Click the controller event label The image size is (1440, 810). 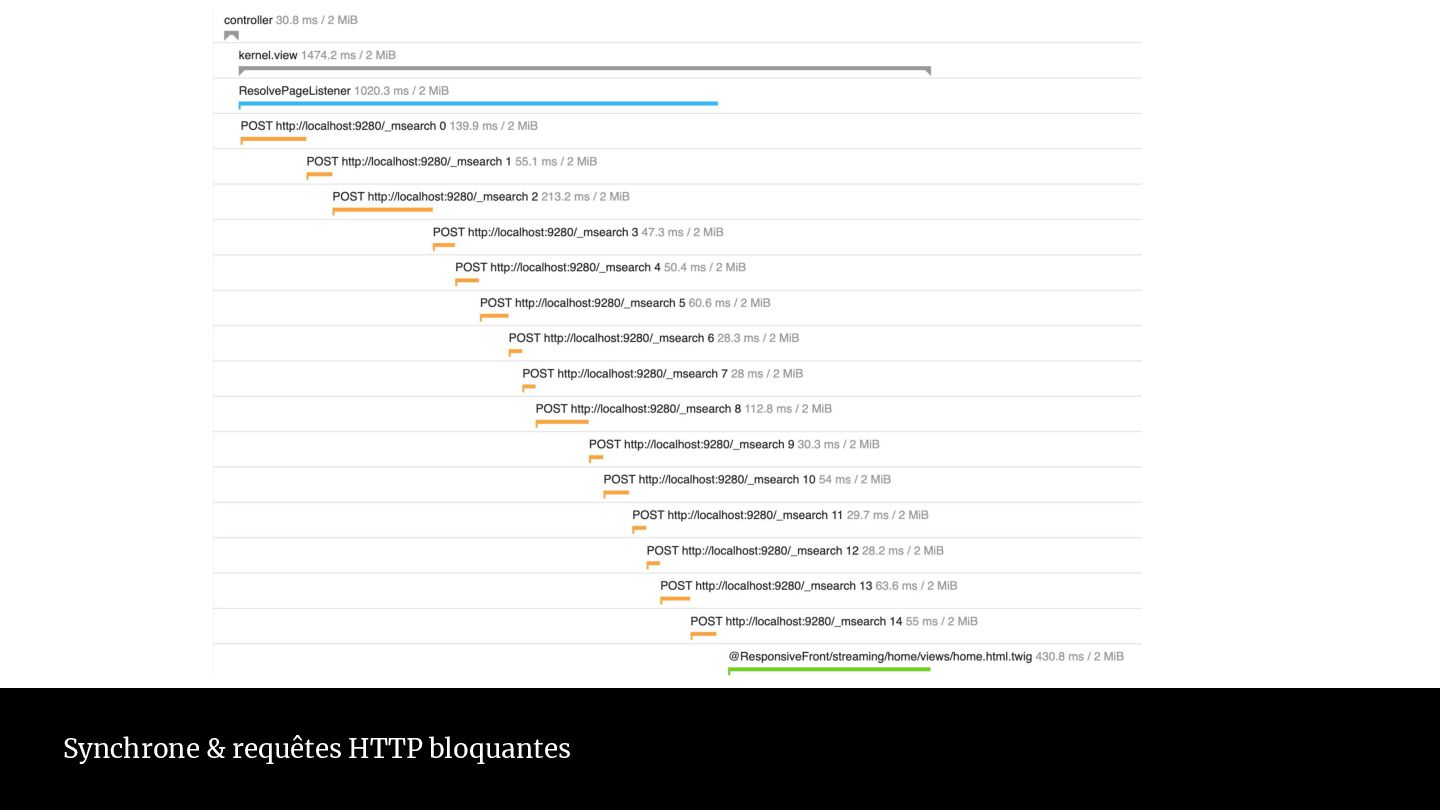(x=248, y=20)
